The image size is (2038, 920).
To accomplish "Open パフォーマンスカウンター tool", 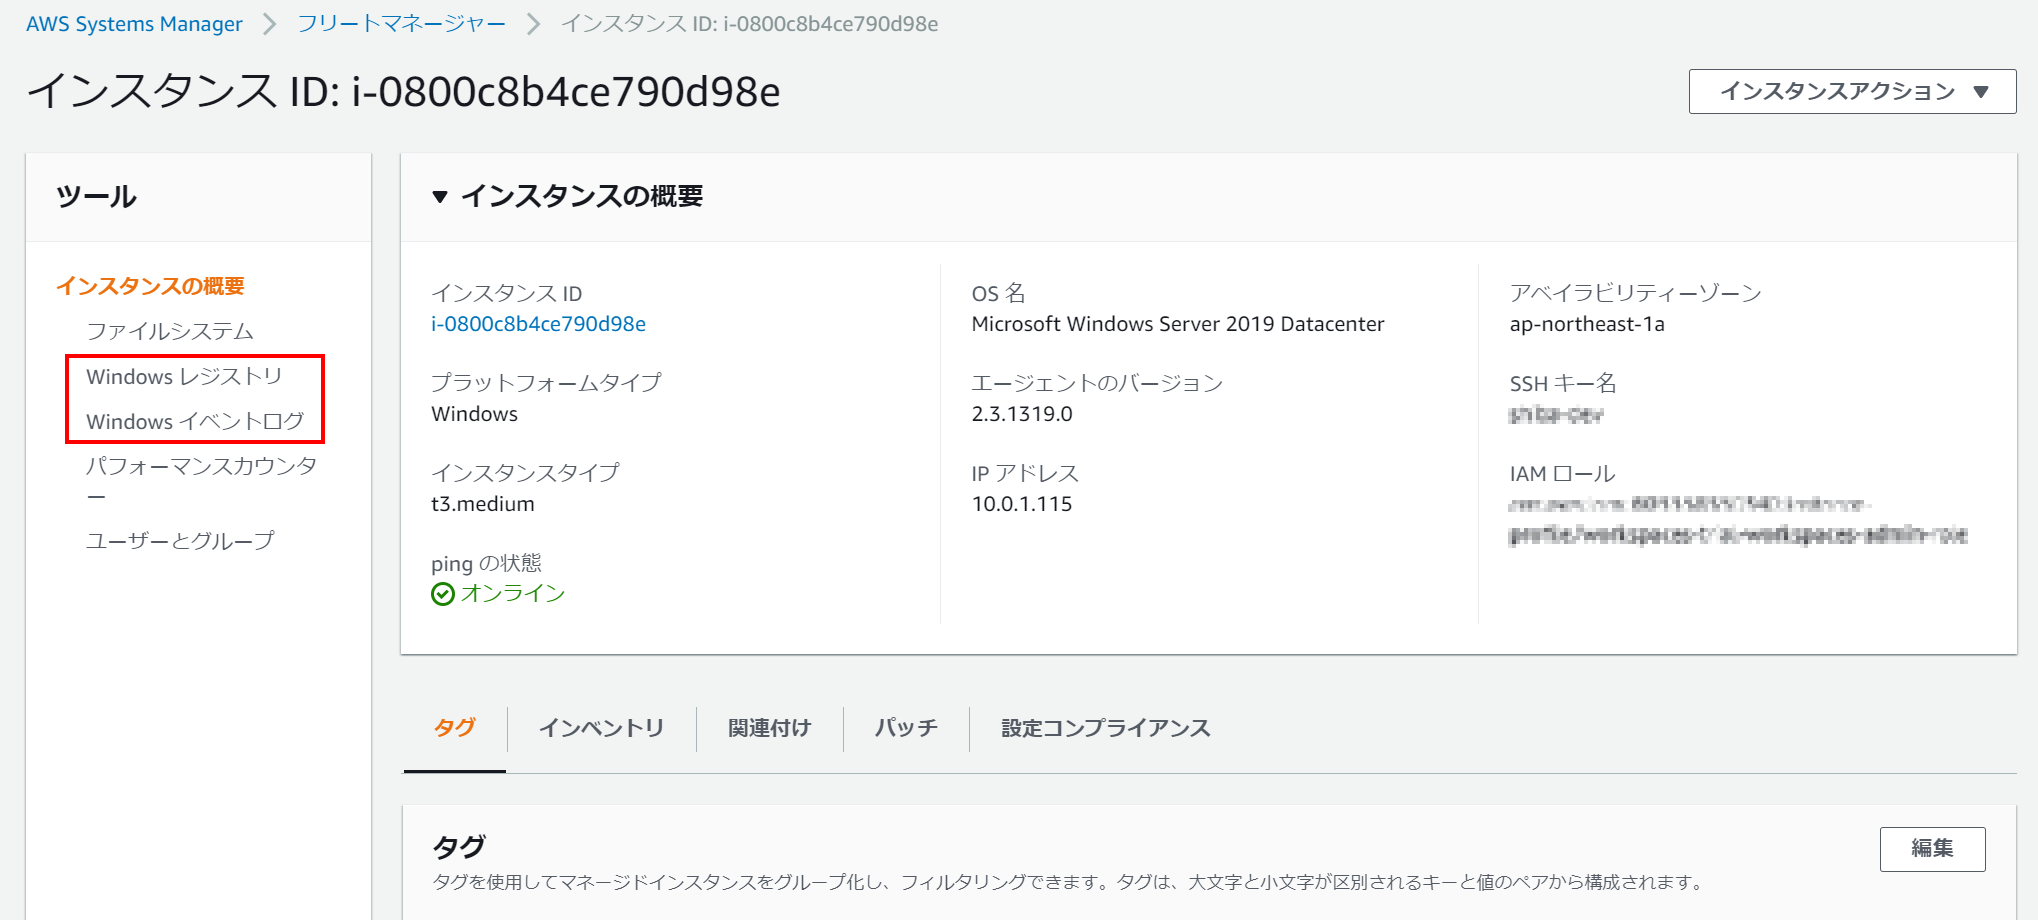I will pos(200,467).
